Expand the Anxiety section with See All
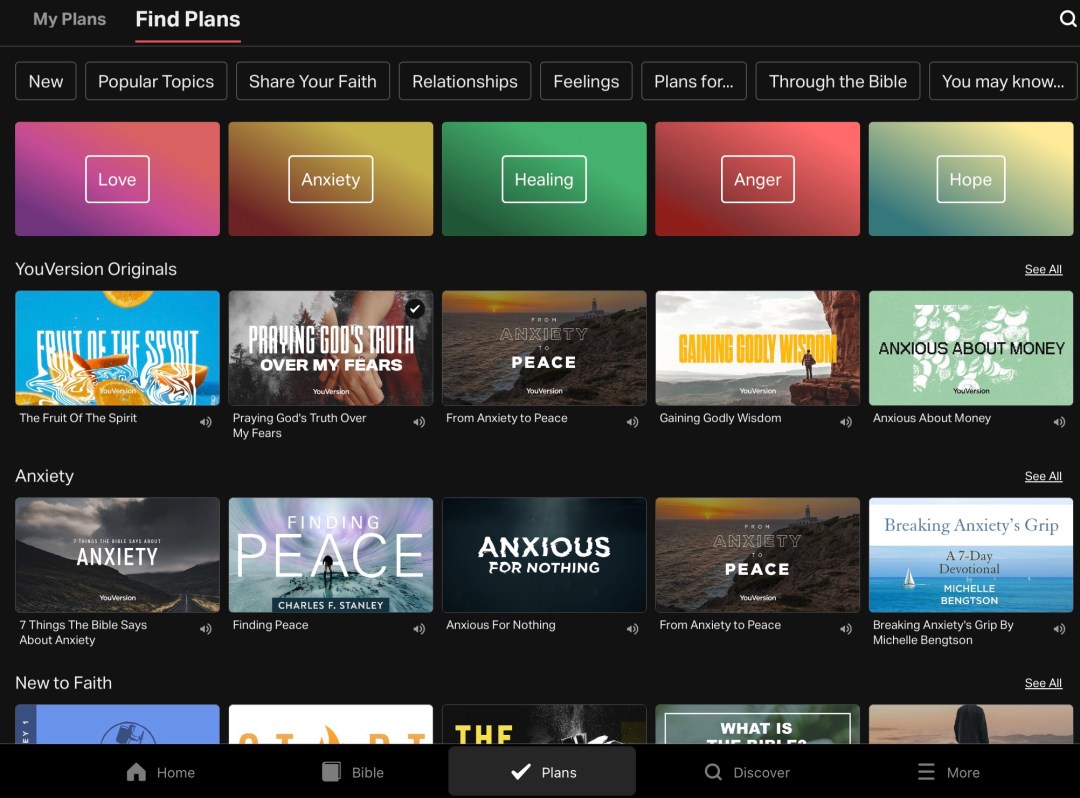 click(1043, 477)
